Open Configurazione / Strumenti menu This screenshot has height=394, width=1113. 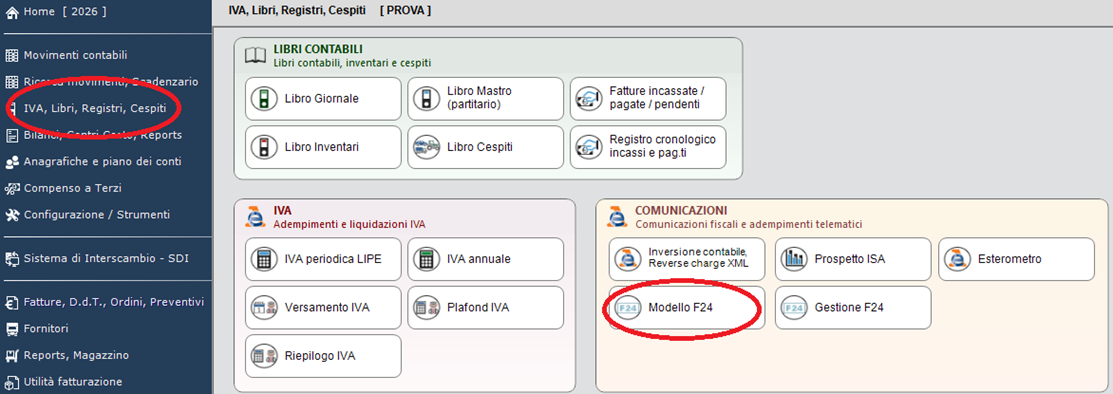pyautogui.click(x=87, y=215)
